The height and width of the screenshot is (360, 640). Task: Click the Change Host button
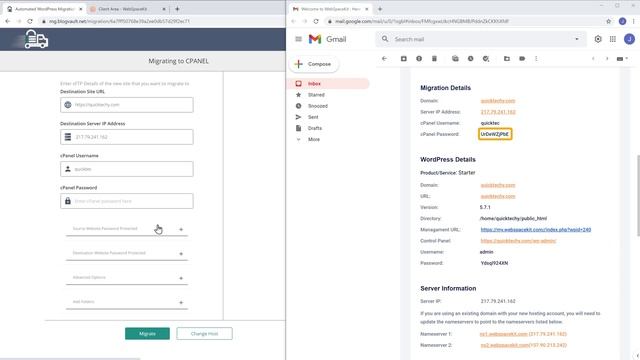tap(204, 333)
